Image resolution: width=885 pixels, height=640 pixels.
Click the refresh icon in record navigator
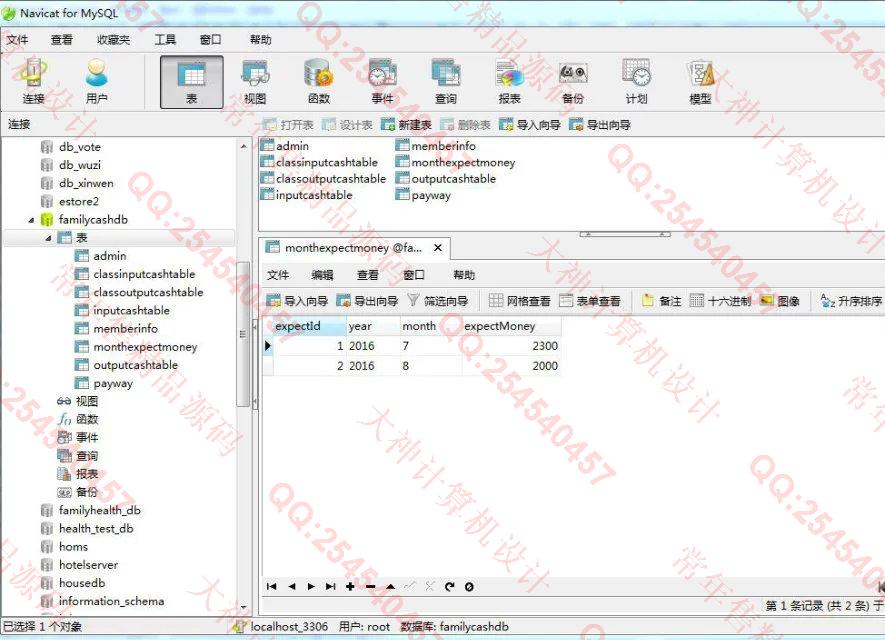tap(449, 587)
